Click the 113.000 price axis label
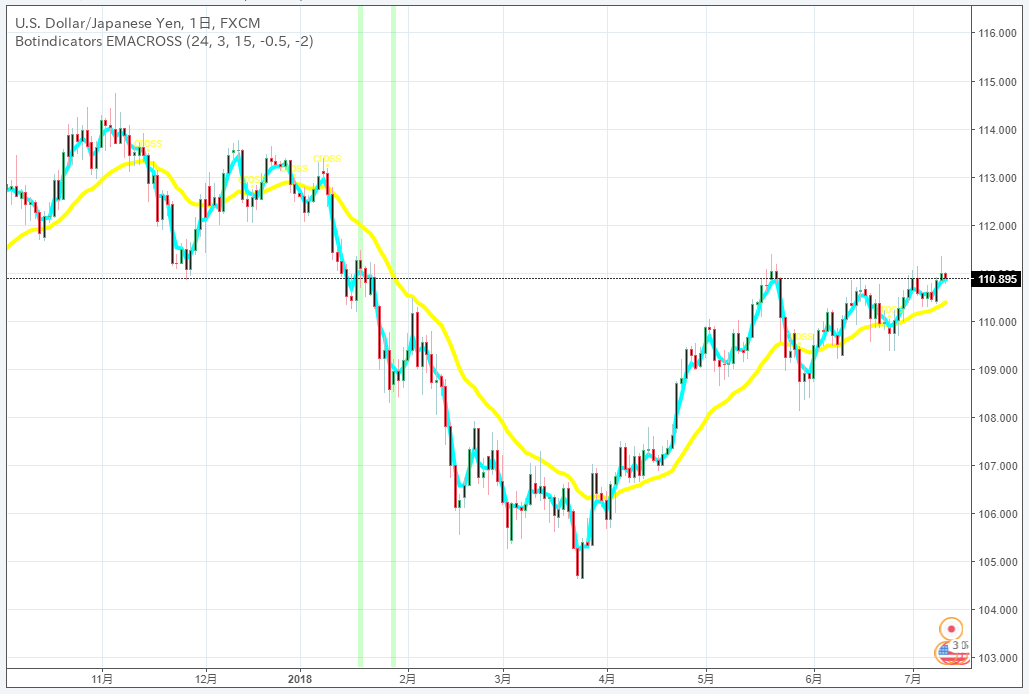The height and width of the screenshot is (694, 1029). [x=998, y=178]
